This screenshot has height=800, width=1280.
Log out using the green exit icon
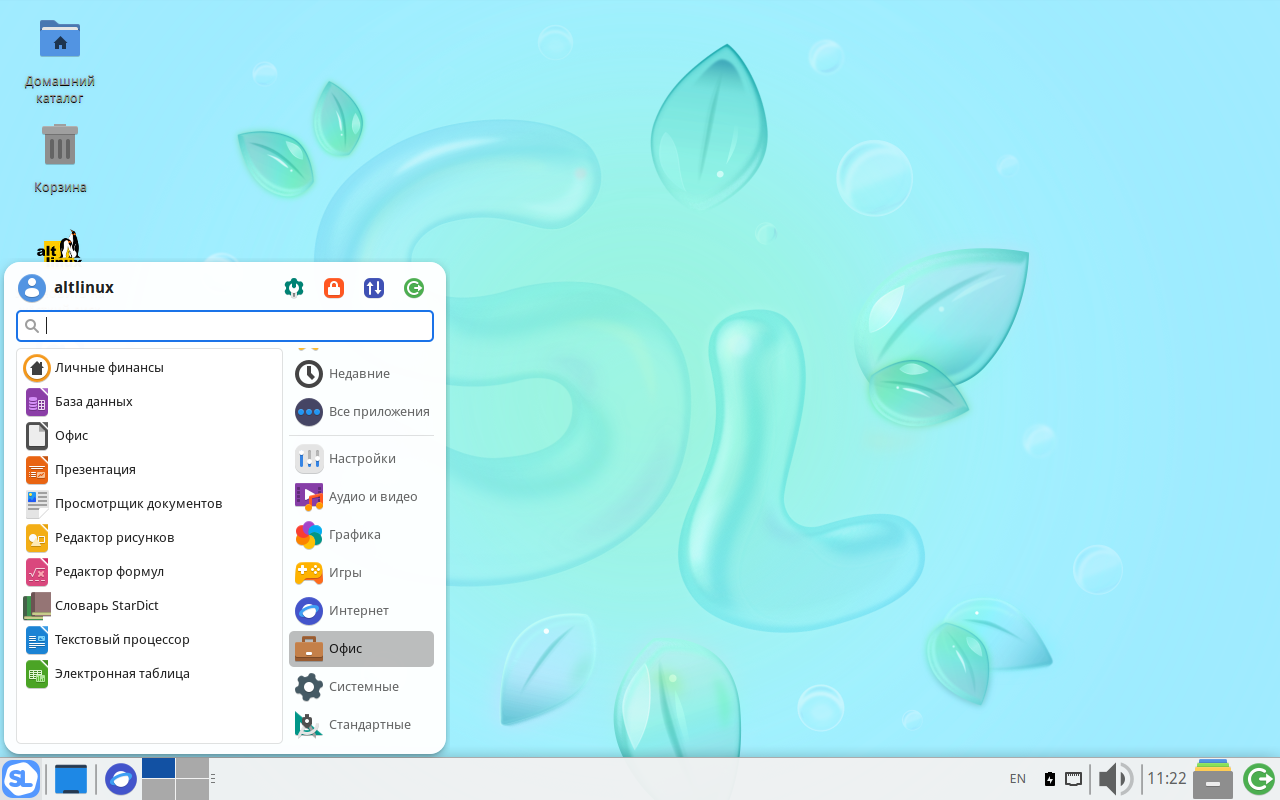[413, 287]
